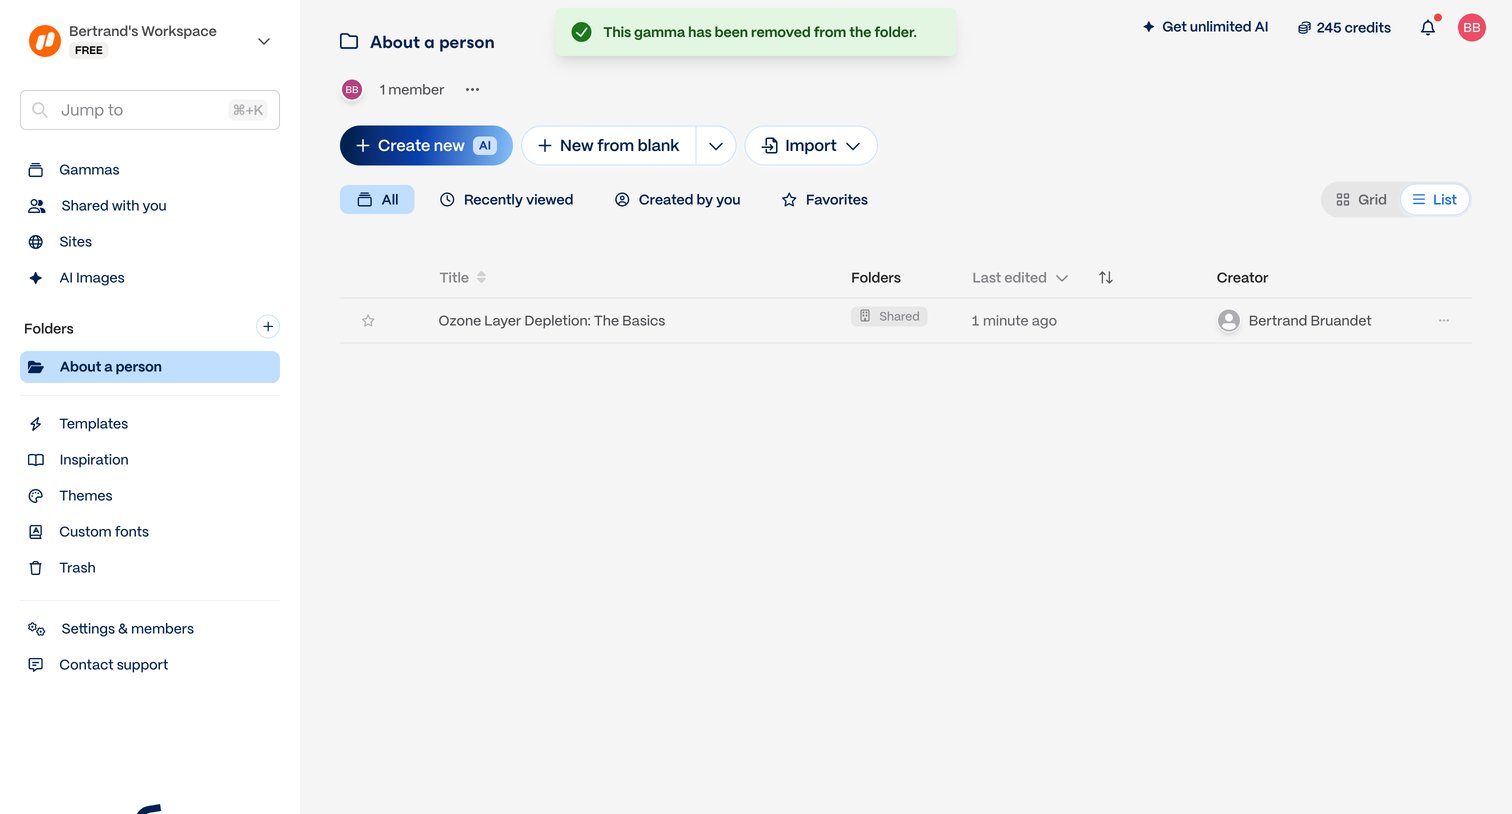Viewport: 1512px width, 814px height.
Task: Select the About a person folder
Action: pos(150,367)
